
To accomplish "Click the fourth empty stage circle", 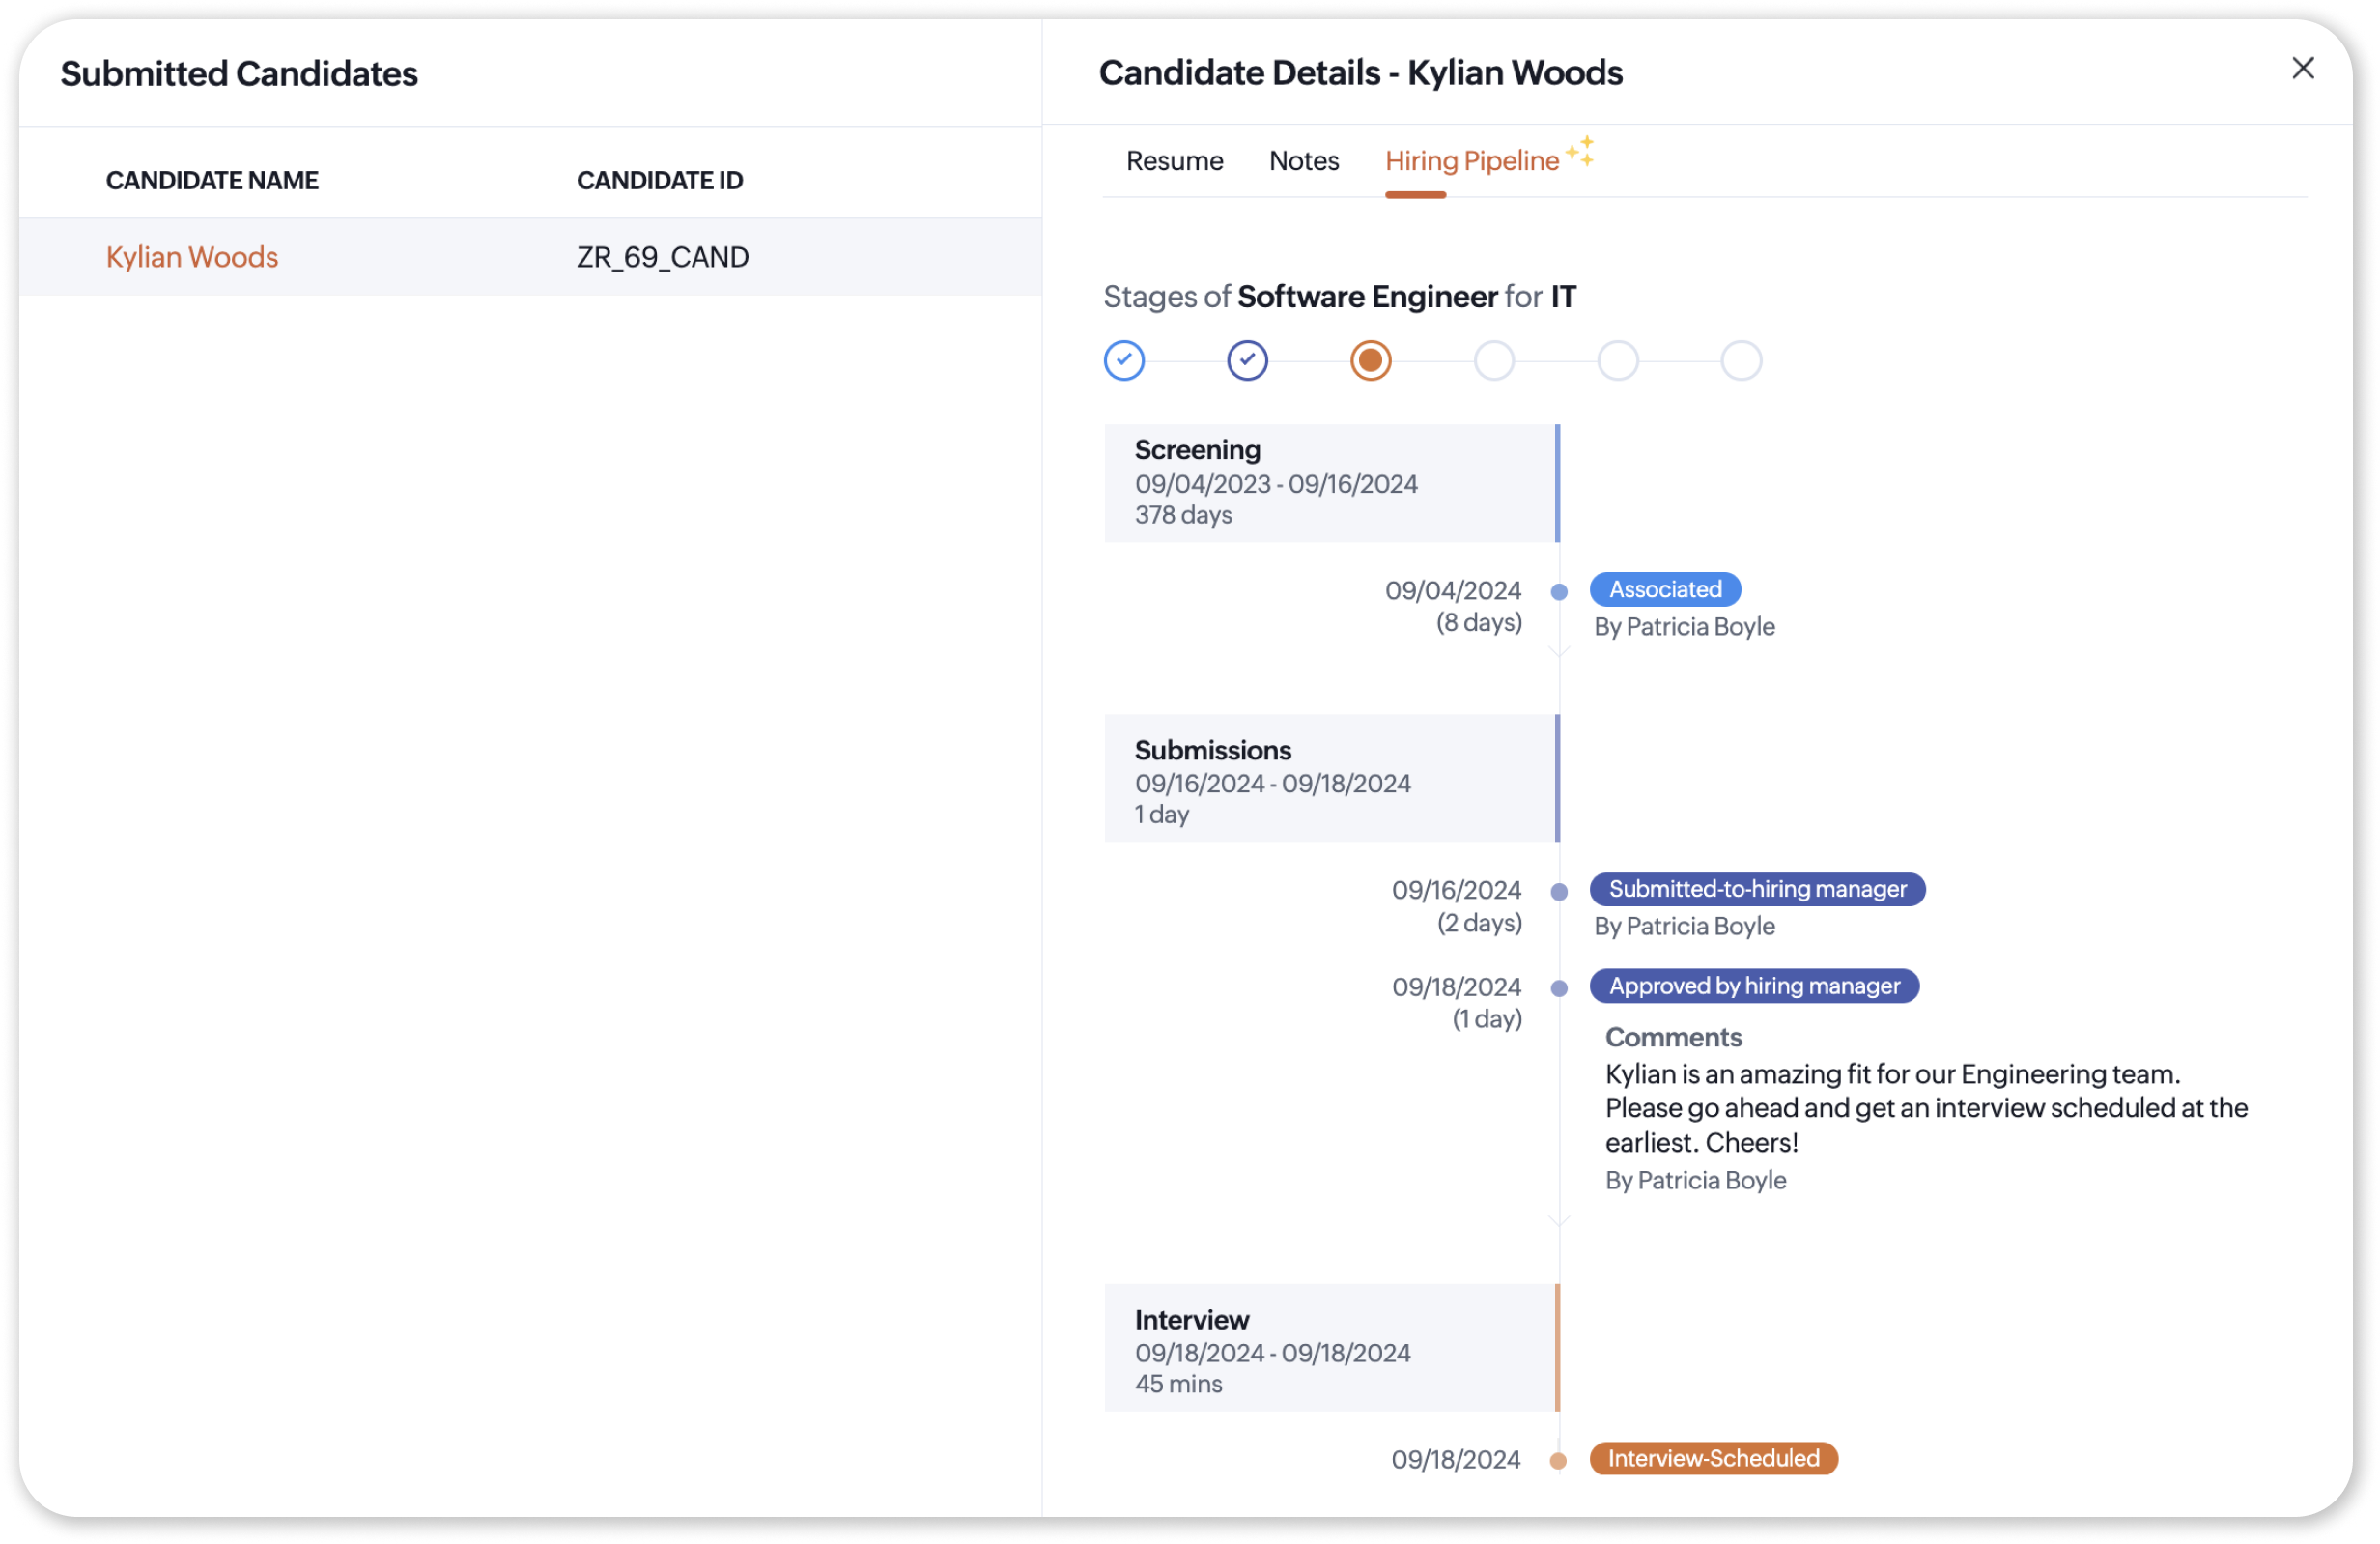I will (1494, 361).
